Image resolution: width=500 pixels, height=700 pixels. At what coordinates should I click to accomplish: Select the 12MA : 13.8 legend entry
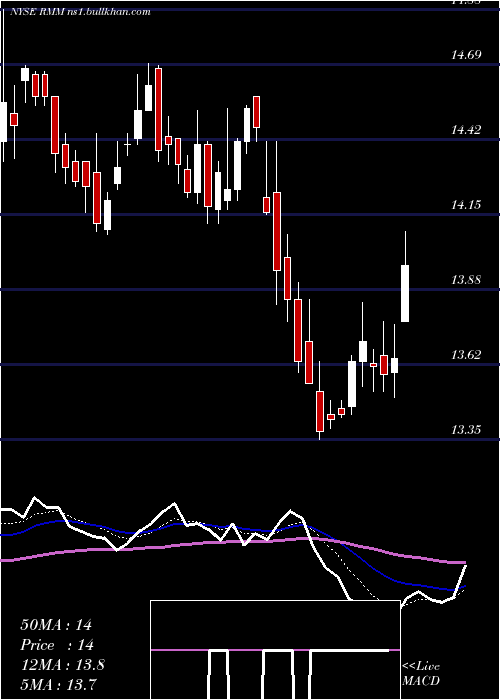pos(62,665)
